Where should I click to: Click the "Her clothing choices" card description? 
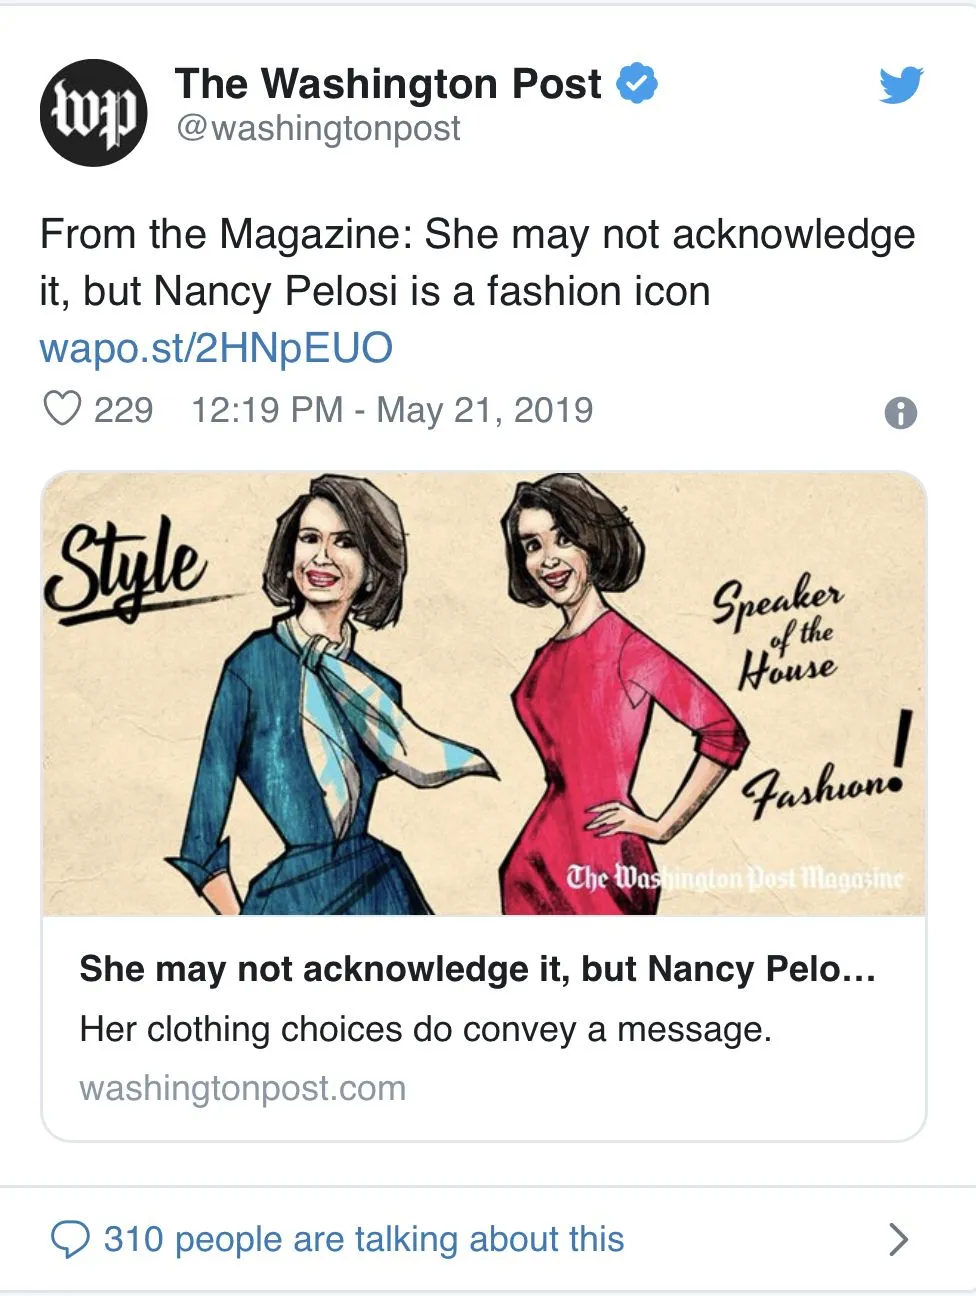coord(425,1029)
